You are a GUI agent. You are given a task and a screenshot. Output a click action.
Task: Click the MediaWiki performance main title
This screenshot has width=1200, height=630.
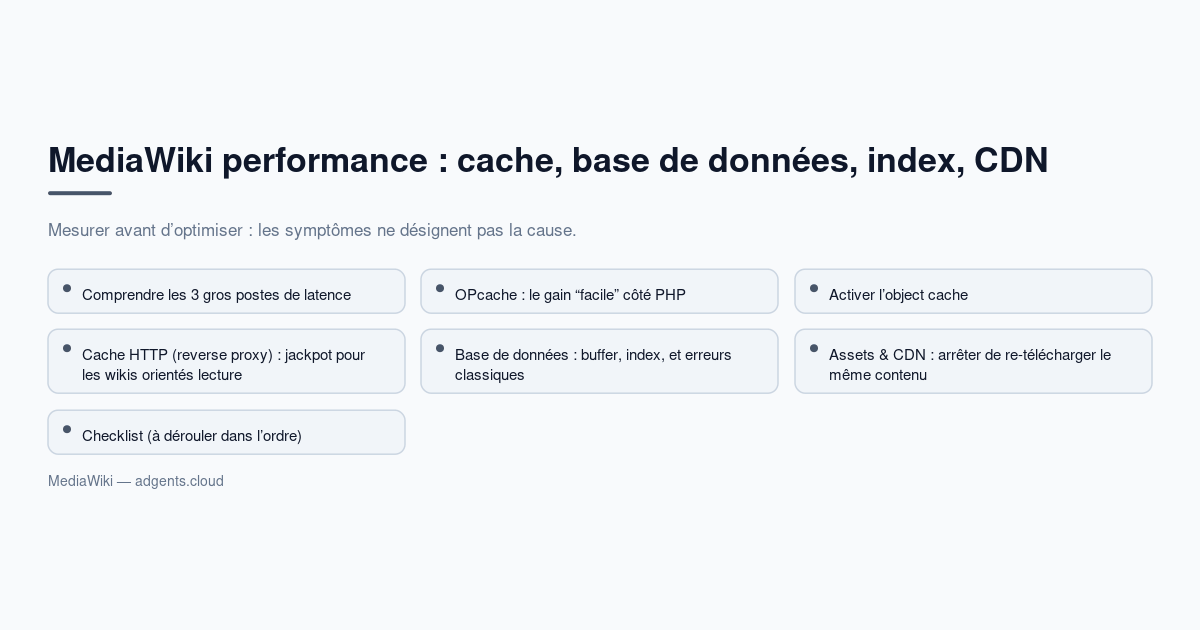(x=548, y=160)
